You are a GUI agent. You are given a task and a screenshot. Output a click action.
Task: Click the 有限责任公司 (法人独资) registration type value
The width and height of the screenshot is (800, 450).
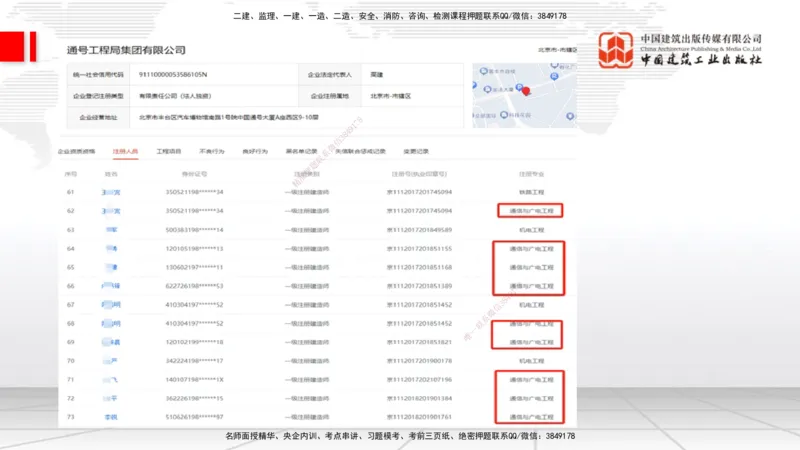pyautogui.click(x=175, y=96)
